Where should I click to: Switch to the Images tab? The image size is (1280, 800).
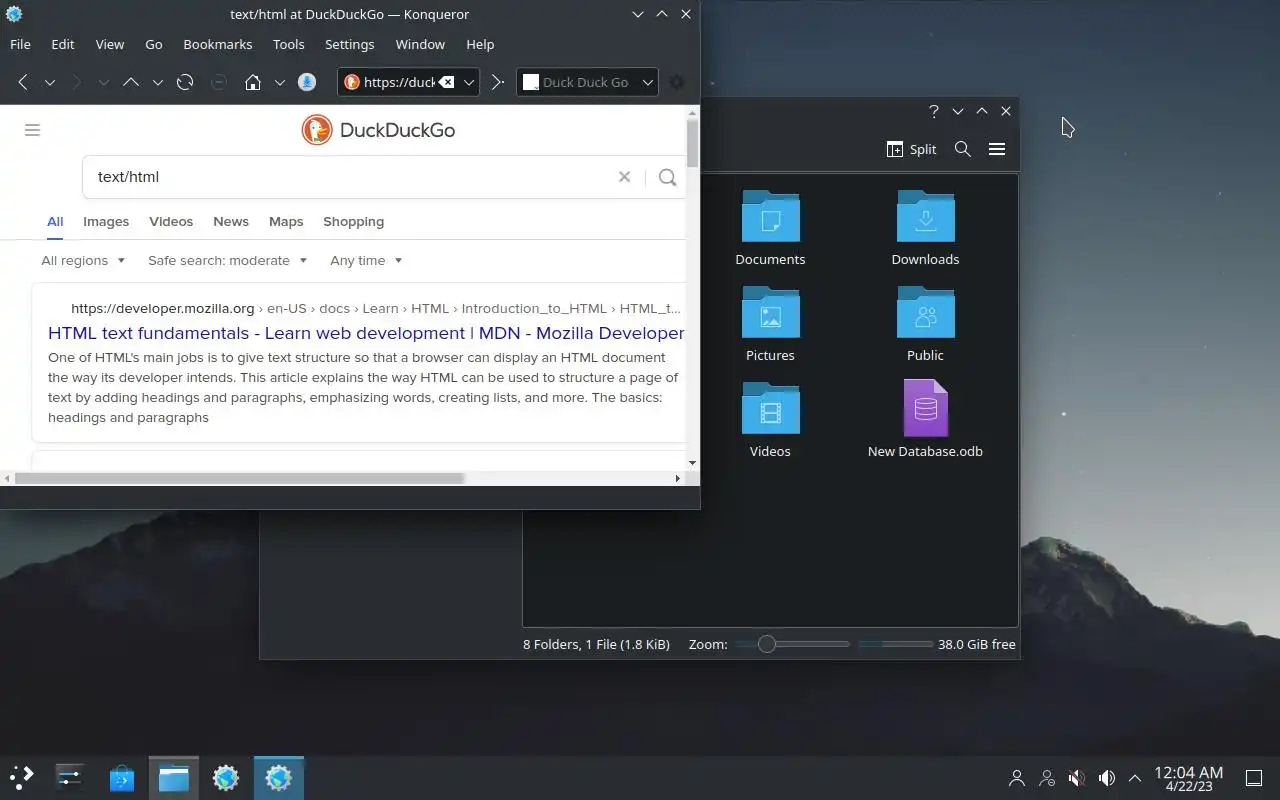(106, 222)
